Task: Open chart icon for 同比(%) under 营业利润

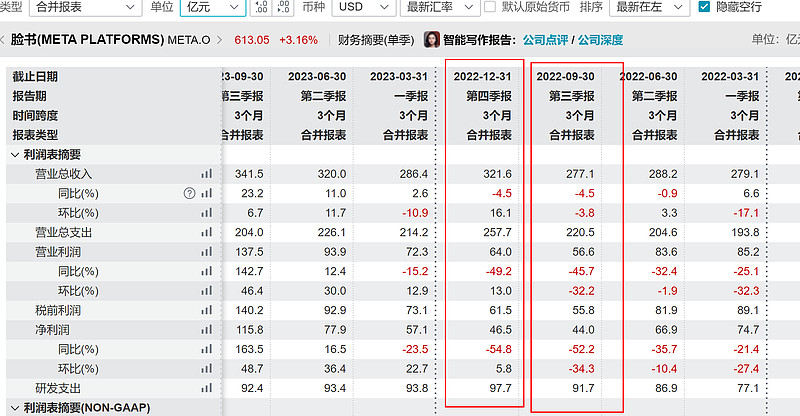Action: [206, 271]
